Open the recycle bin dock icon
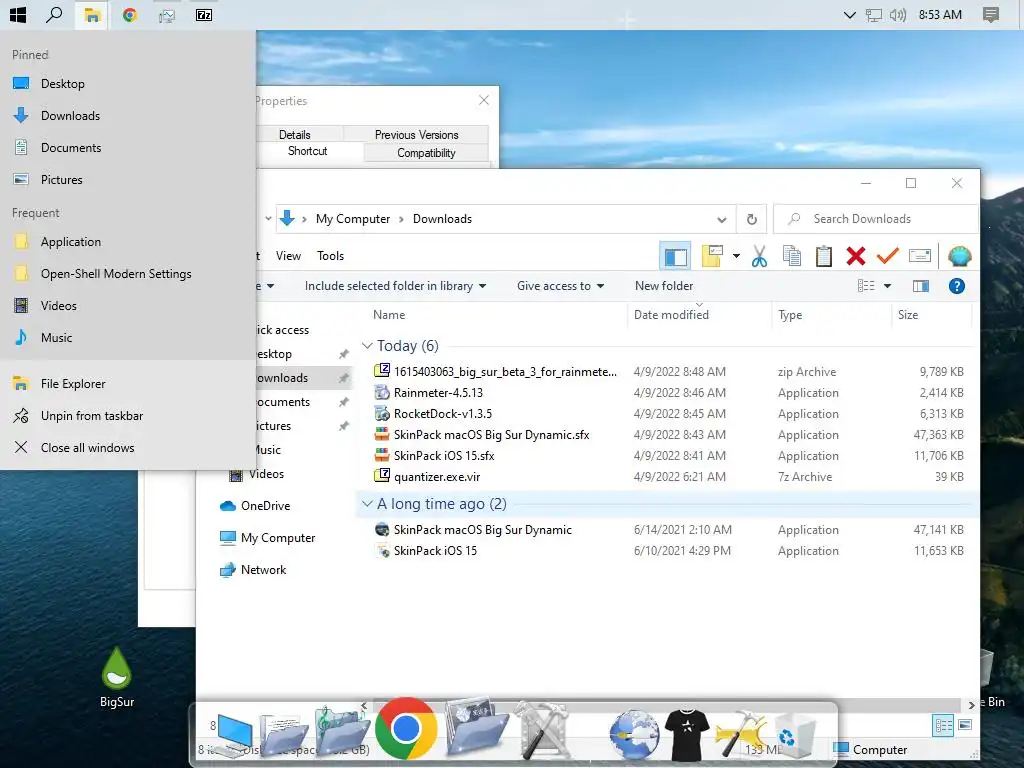The image size is (1024, 768). [x=794, y=735]
